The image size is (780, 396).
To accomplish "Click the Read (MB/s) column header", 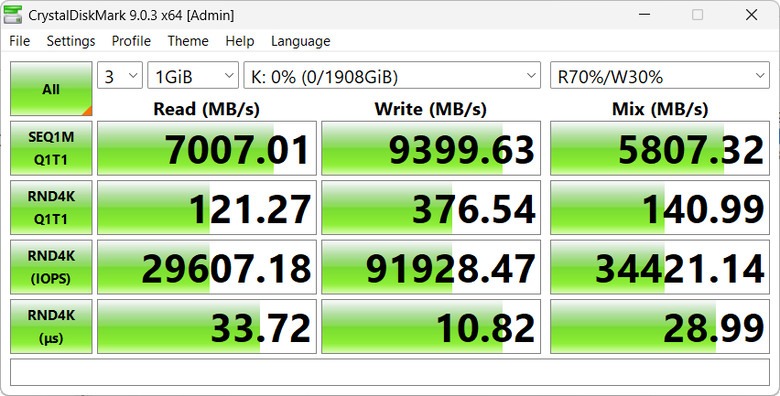I will point(206,108).
